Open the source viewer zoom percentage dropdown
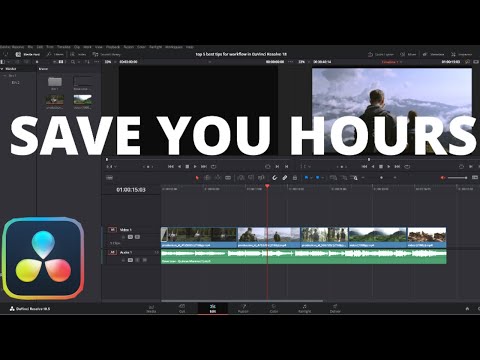 coord(110,62)
